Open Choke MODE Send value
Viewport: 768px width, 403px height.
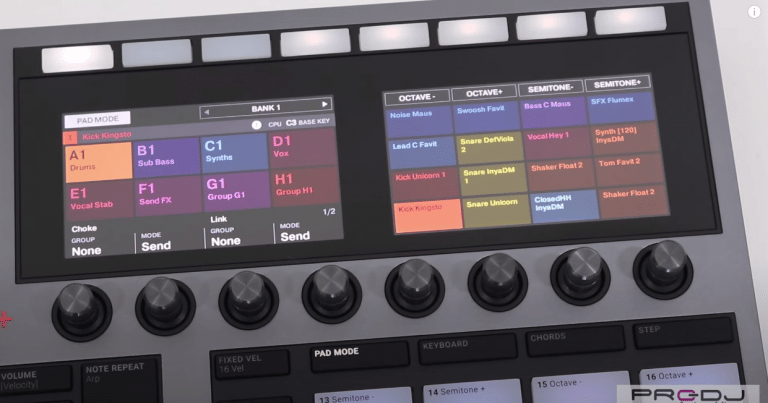pyautogui.click(x=156, y=246)
